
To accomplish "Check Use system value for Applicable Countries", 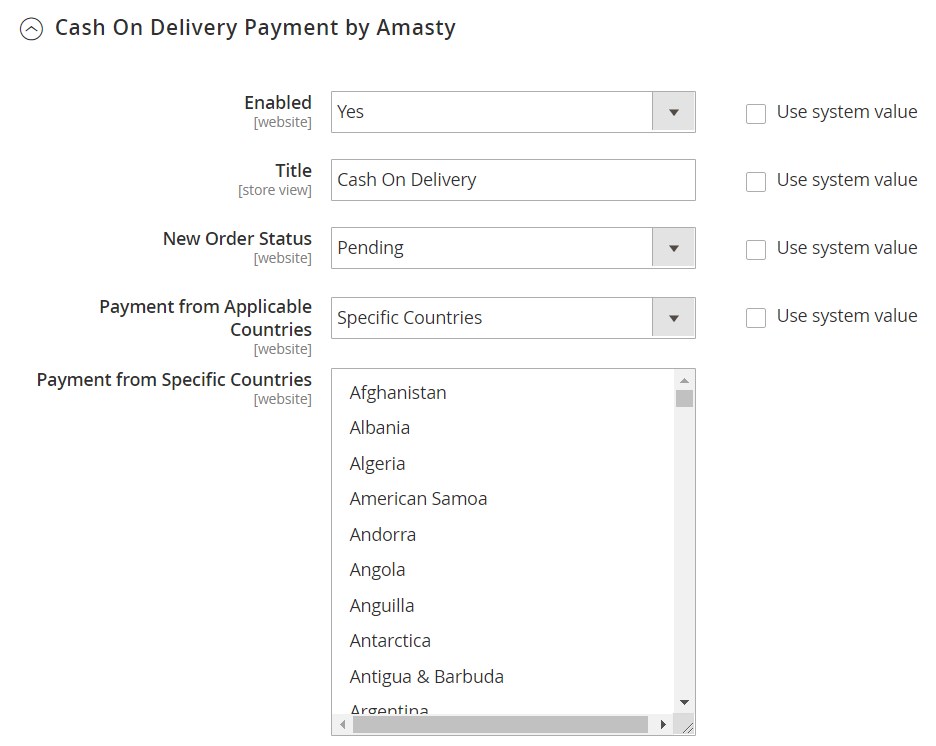I will 756,318.
